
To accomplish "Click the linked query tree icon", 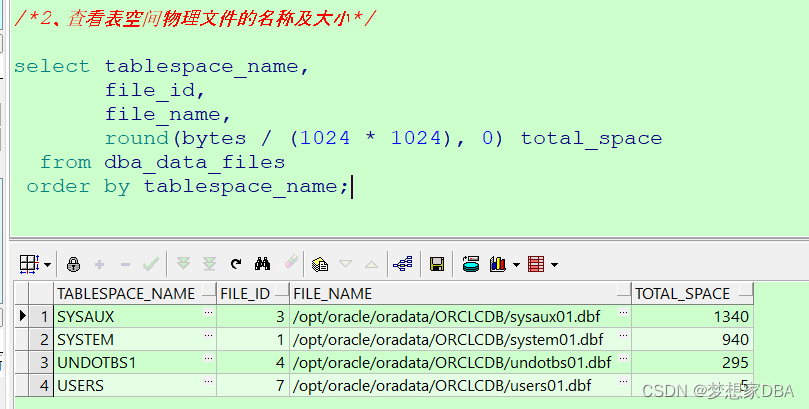I will (x=403, y=264).
